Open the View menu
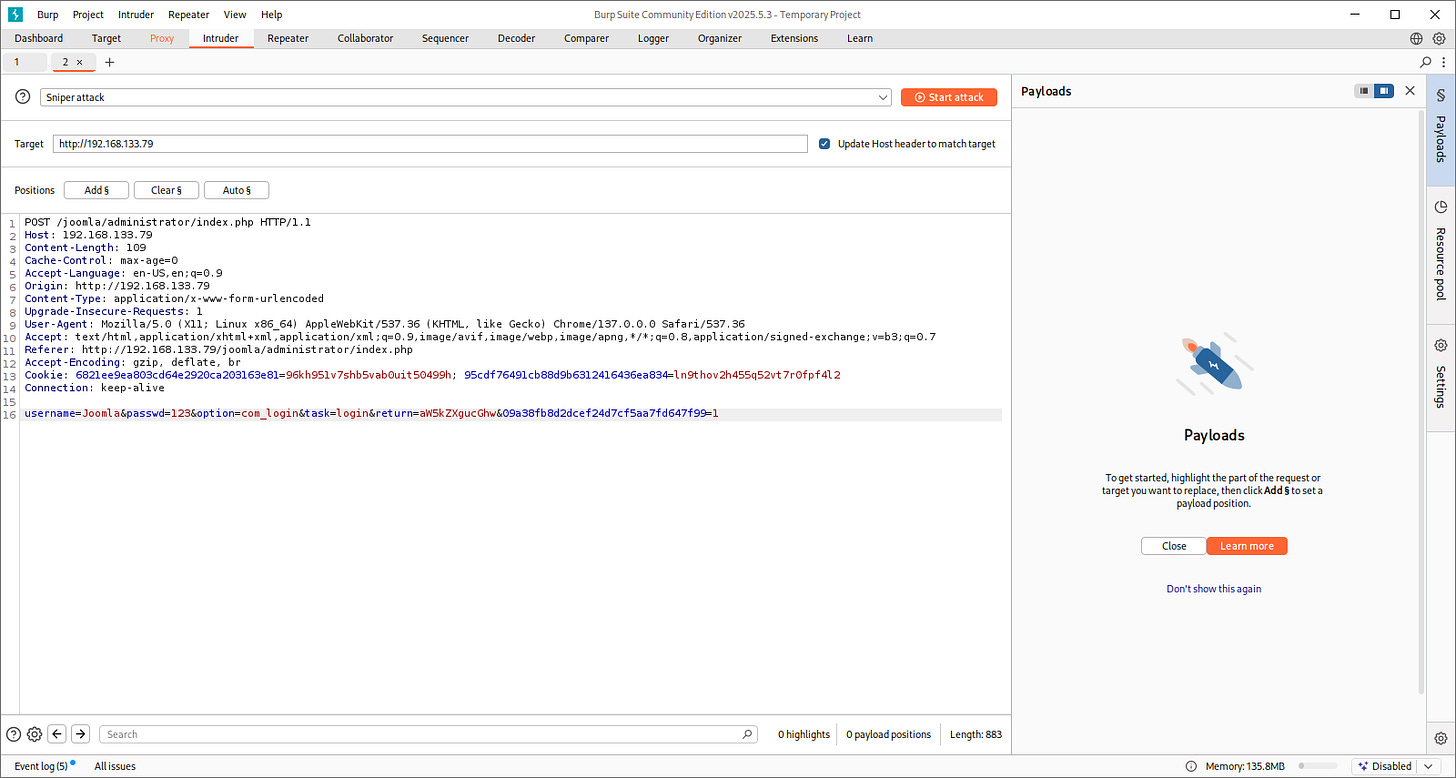The height and width of the screenshot is (778, 1456). click(x=235, y=14)
